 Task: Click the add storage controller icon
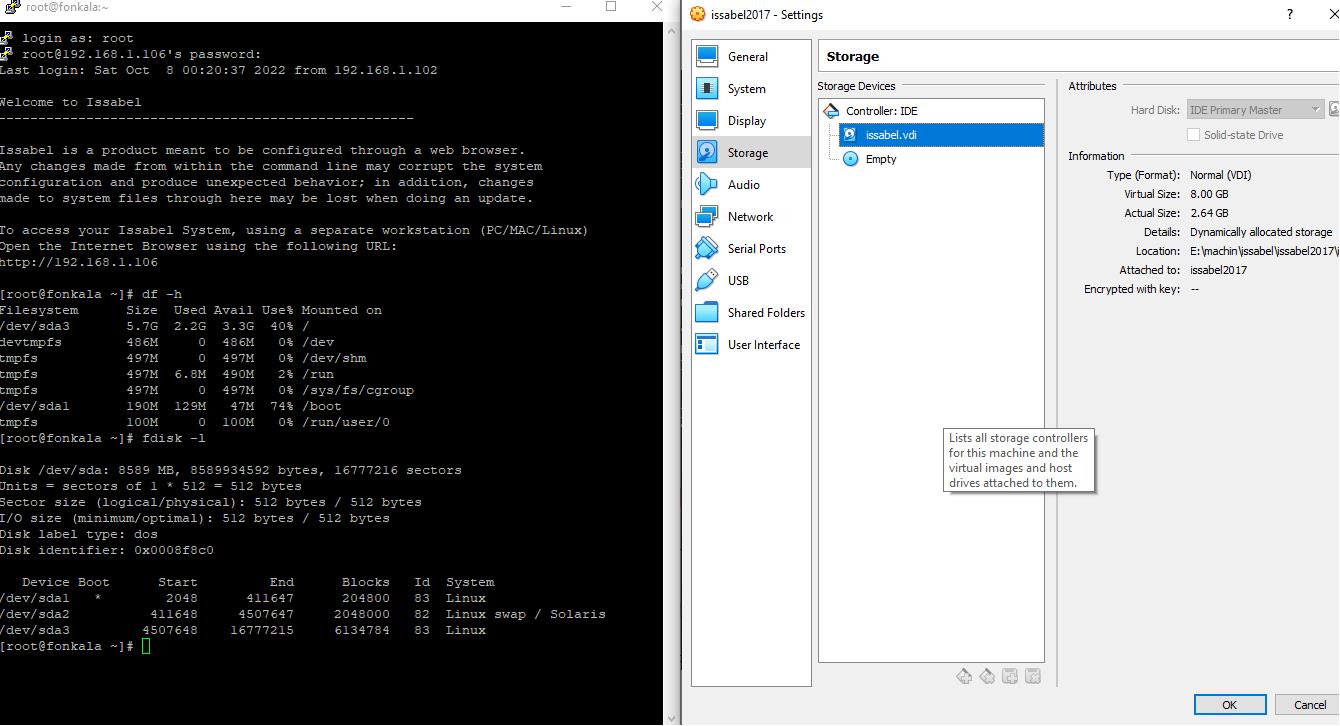[x=964, y=677]
